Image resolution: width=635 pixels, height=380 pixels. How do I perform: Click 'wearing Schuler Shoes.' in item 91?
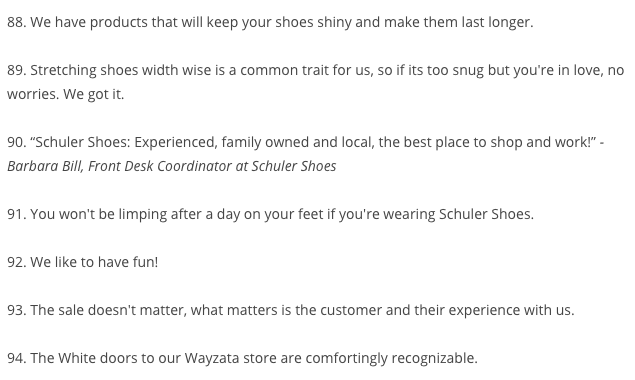tap(458, 214)
